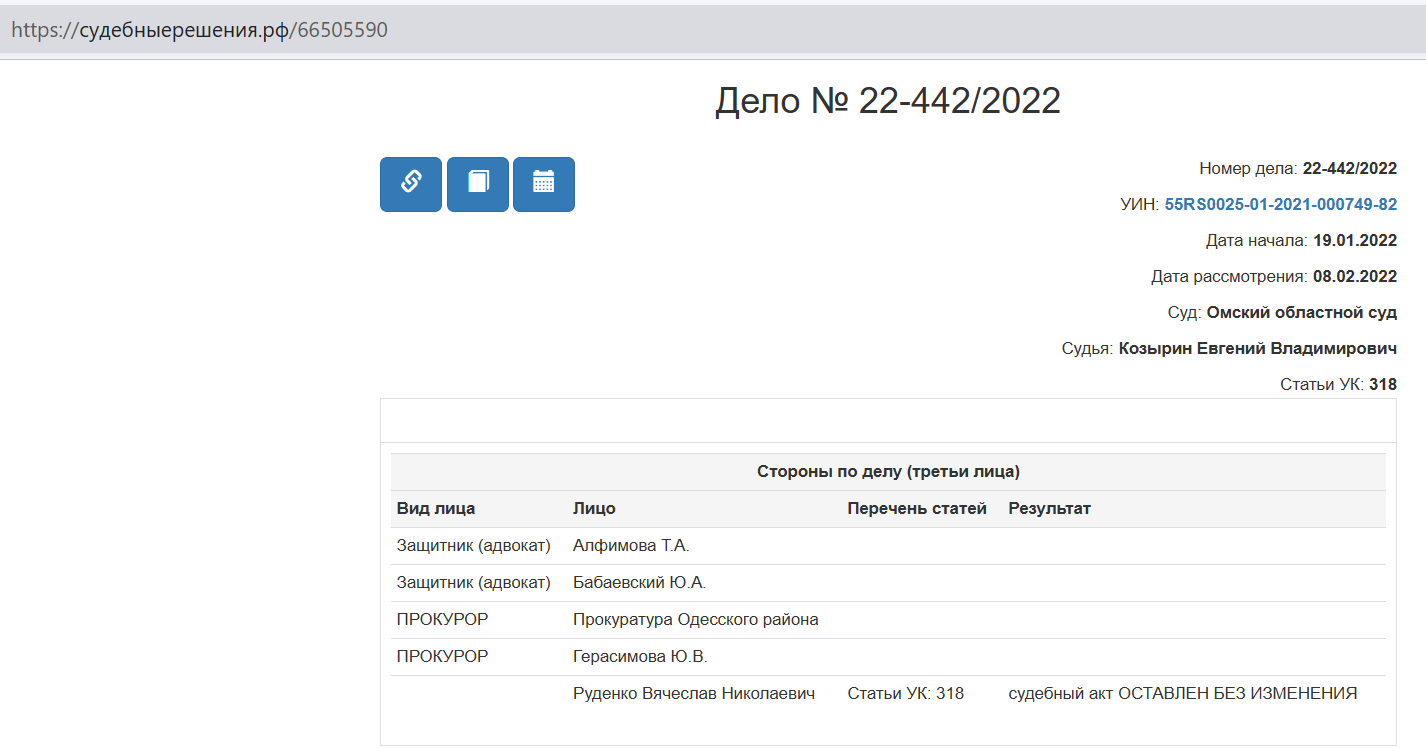The image size is (1426, 748).
Task: Click the Перечень статей column header
Action: (x=917, y=509)
